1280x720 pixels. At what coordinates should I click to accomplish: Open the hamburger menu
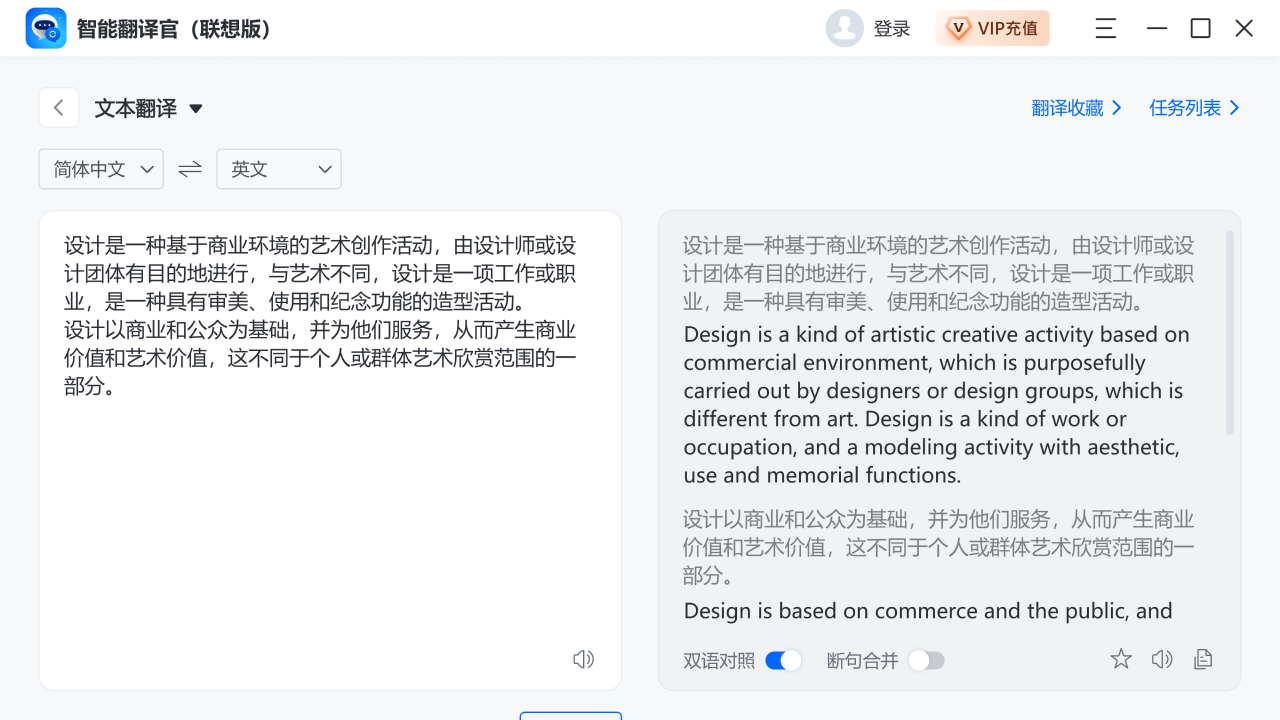tap(1104, 28)
